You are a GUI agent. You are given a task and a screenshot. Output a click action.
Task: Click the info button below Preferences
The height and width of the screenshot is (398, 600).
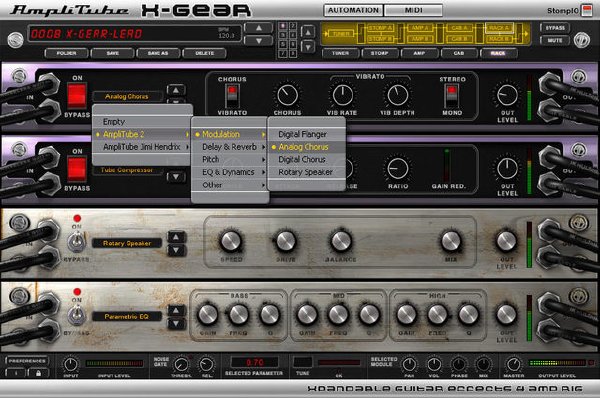16,373
